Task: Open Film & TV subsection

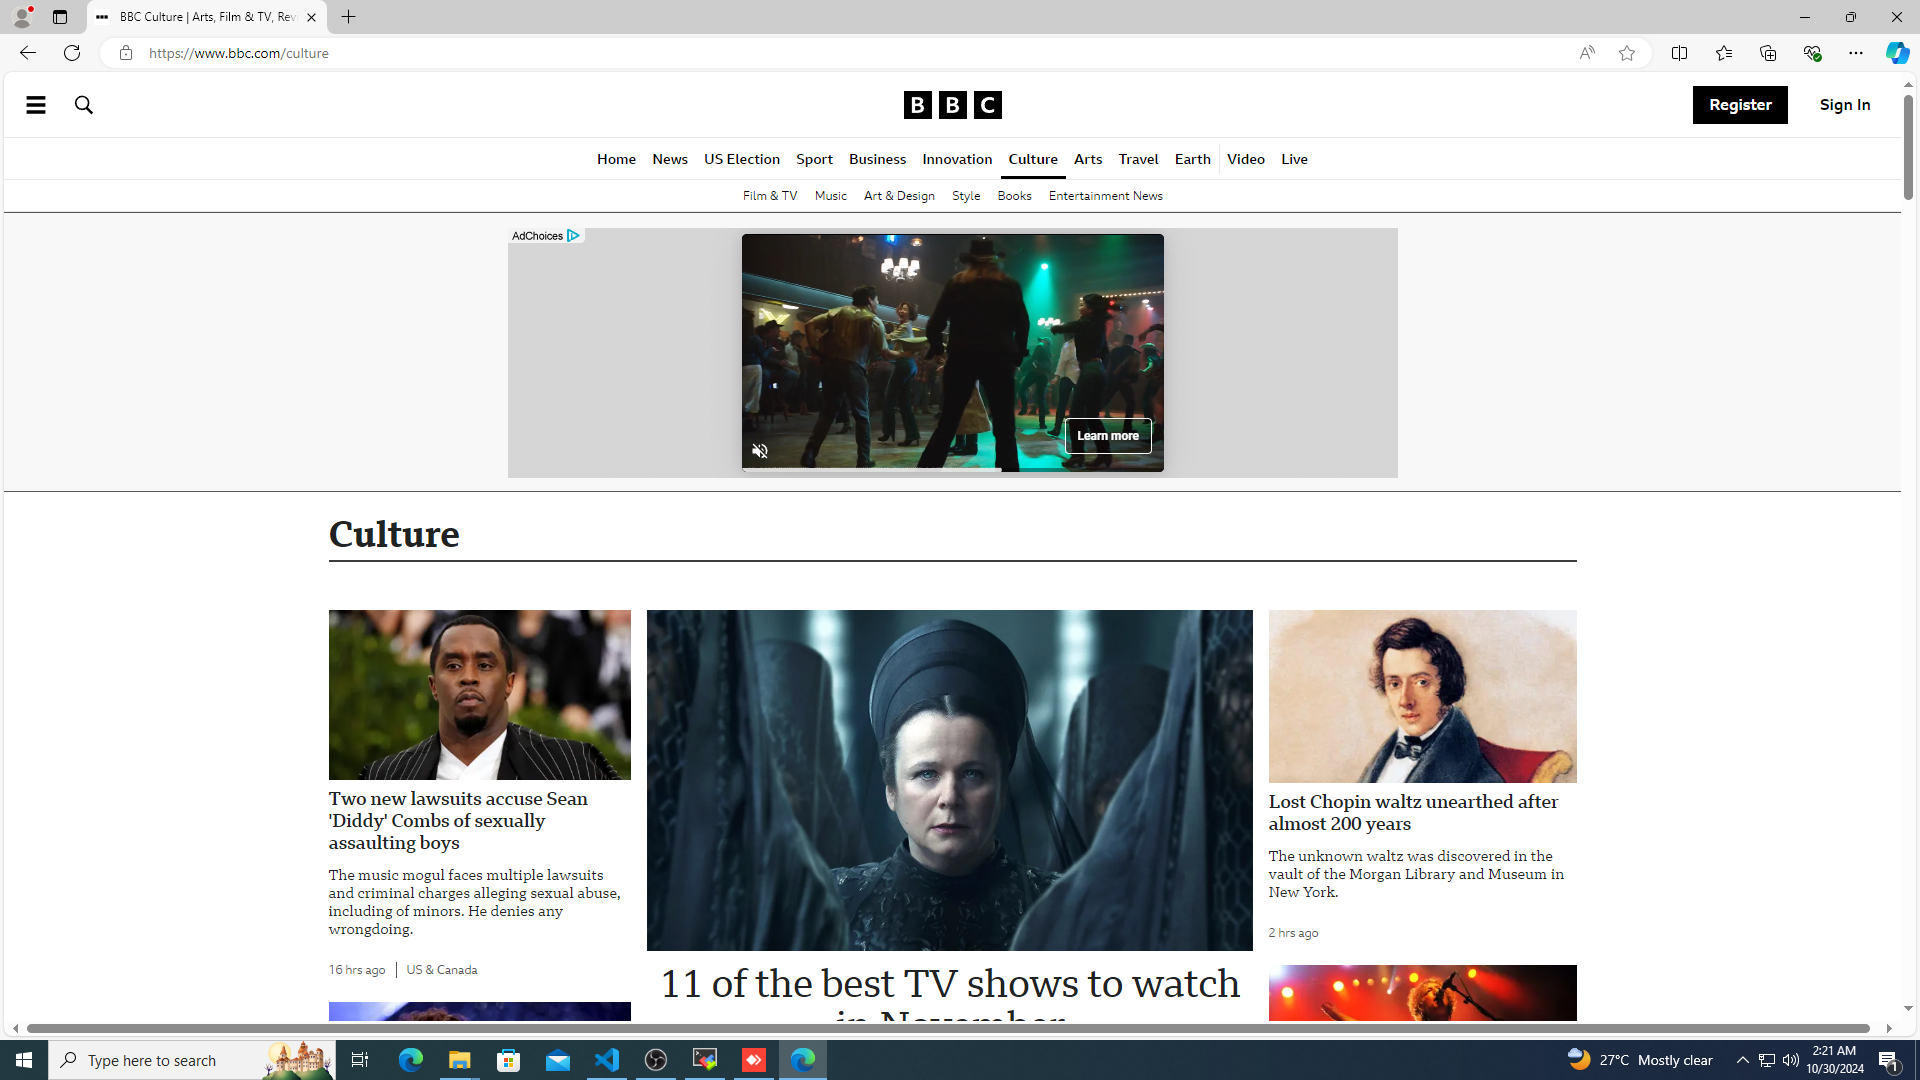Action: pos(770,196)
